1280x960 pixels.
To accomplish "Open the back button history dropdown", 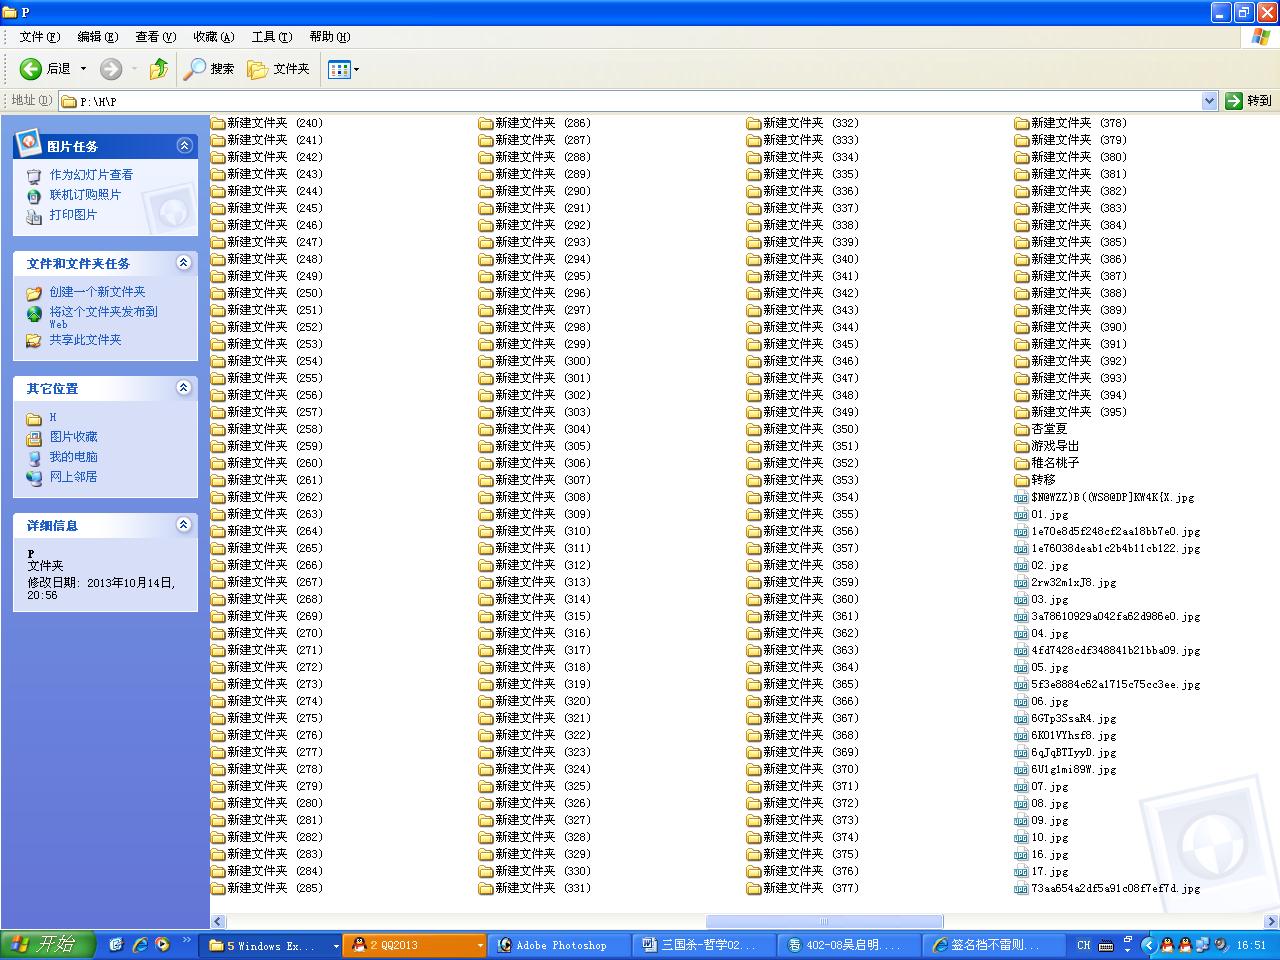I will (x=83, y=69).
